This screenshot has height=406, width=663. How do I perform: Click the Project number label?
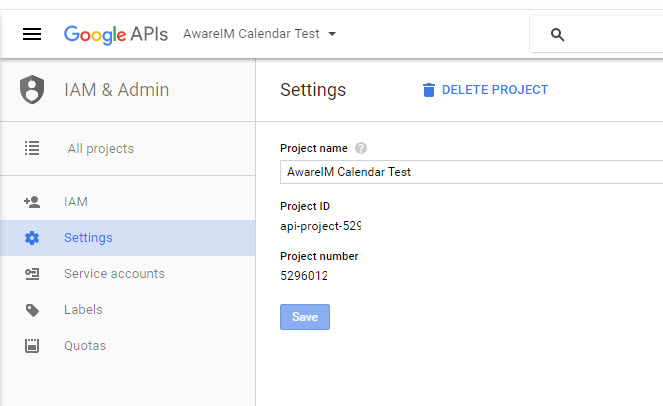tap(319, 256)
